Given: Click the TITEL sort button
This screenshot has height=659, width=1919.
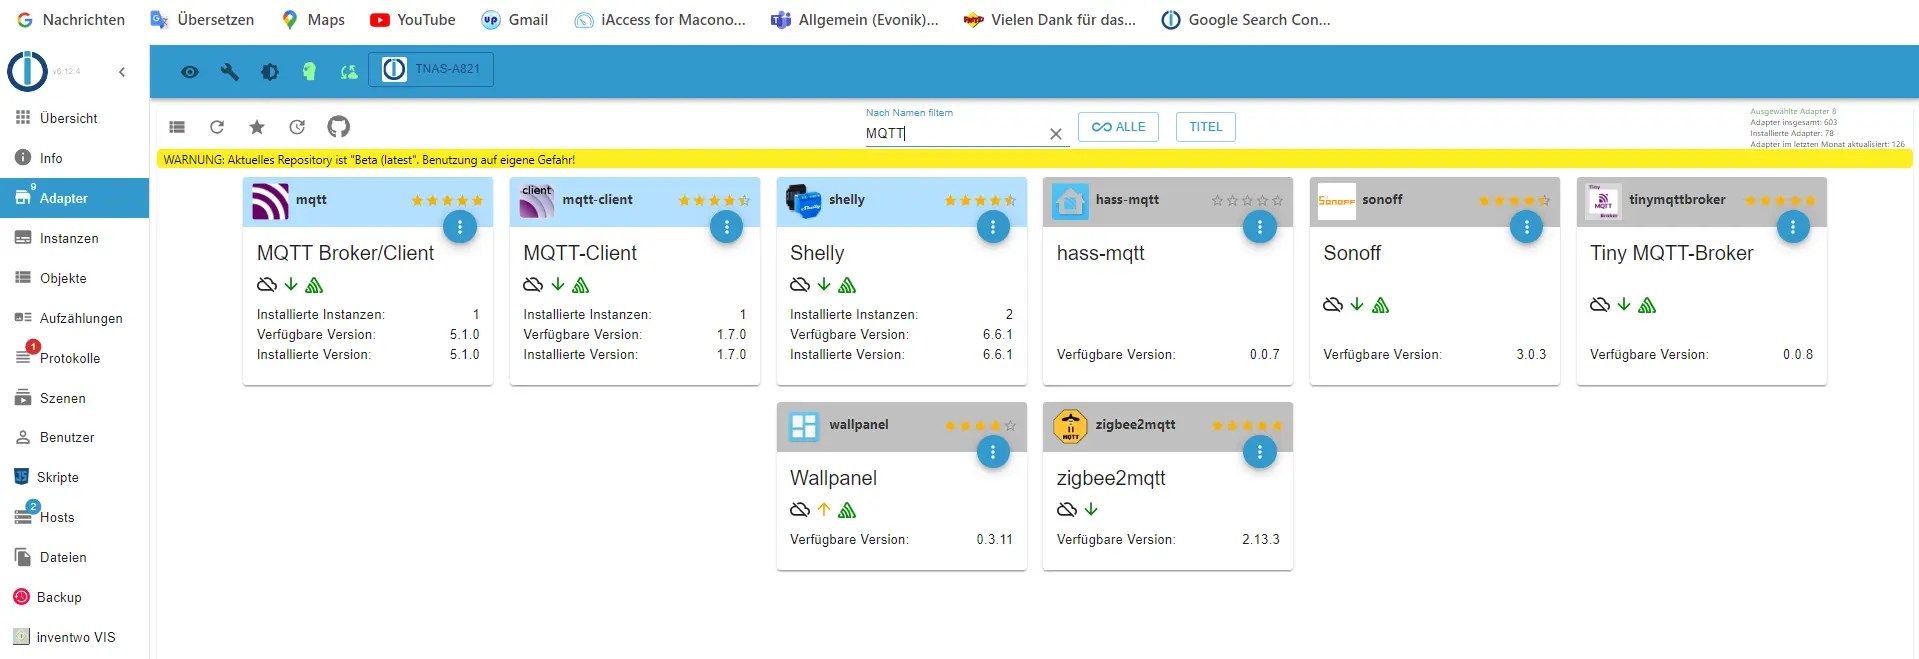Looking at the screenshot, I should tap(1206, 127).
